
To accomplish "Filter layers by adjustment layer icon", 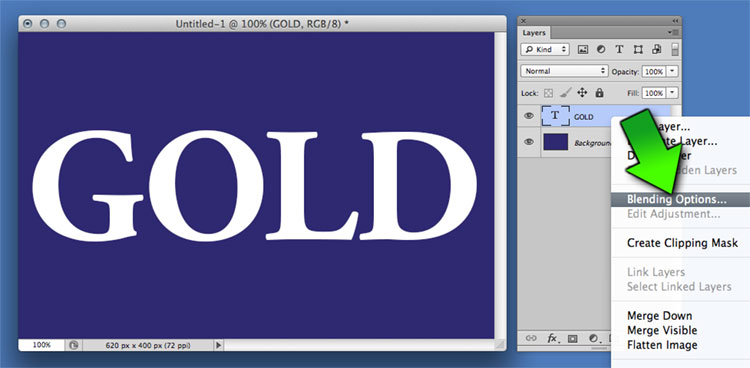I will tap(601, 49).
